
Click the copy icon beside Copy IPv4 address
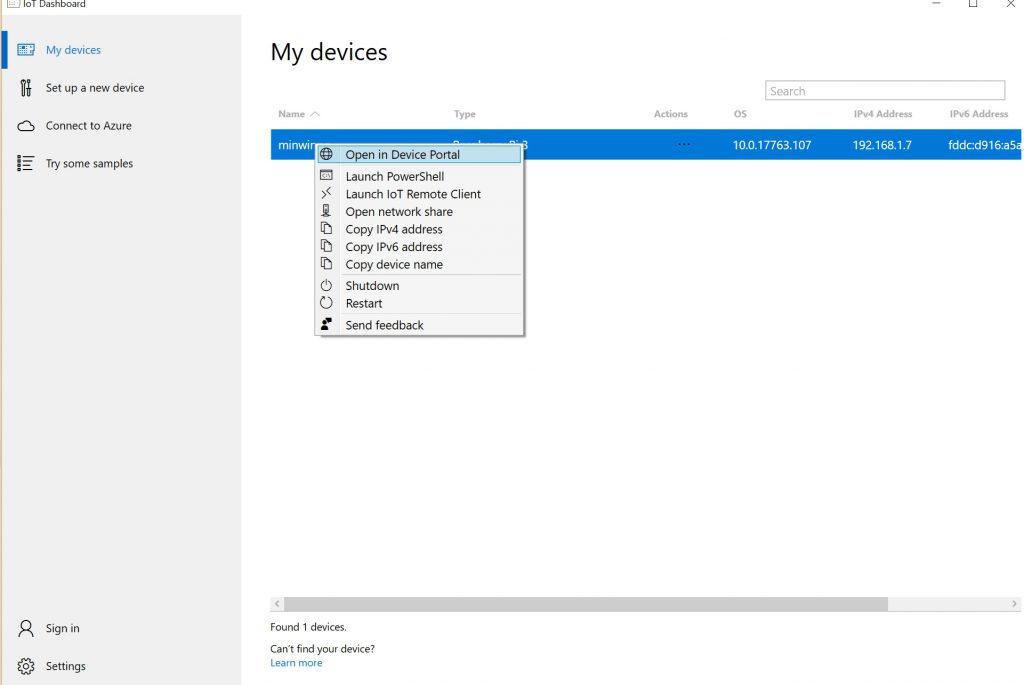pos(326,229)
